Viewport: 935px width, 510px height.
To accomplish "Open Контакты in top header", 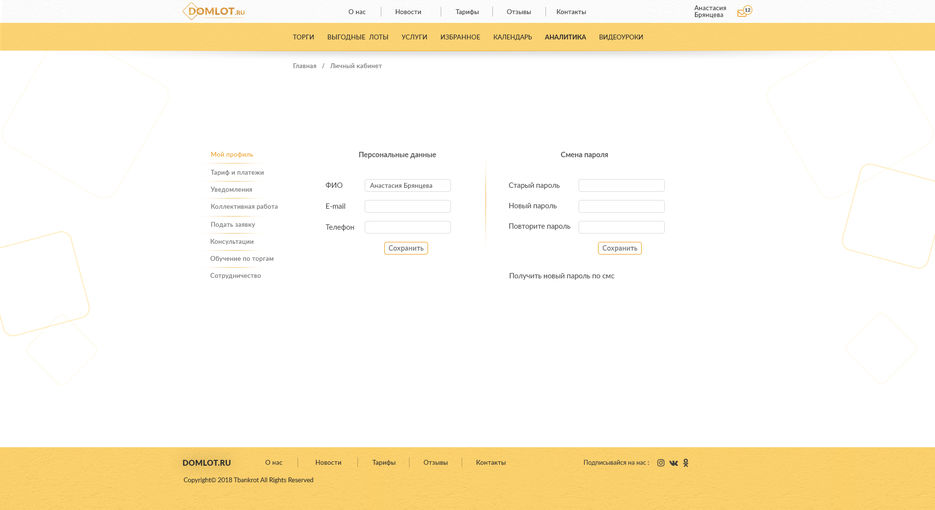I will coord(571,12).
